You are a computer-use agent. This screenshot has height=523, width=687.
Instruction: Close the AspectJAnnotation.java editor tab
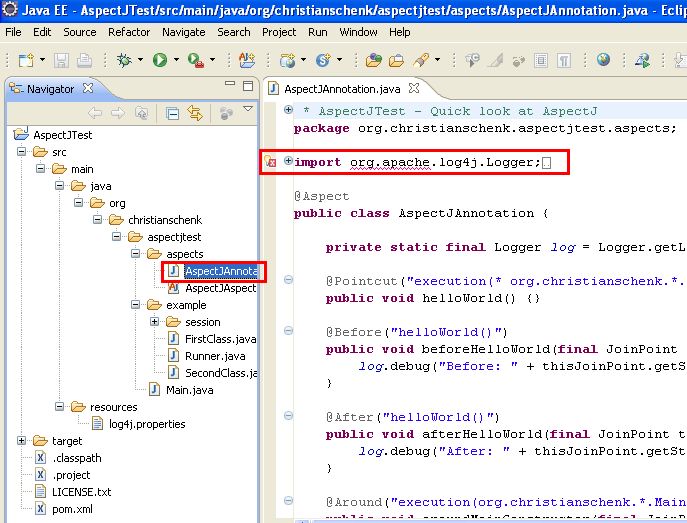tap(414, 88)
